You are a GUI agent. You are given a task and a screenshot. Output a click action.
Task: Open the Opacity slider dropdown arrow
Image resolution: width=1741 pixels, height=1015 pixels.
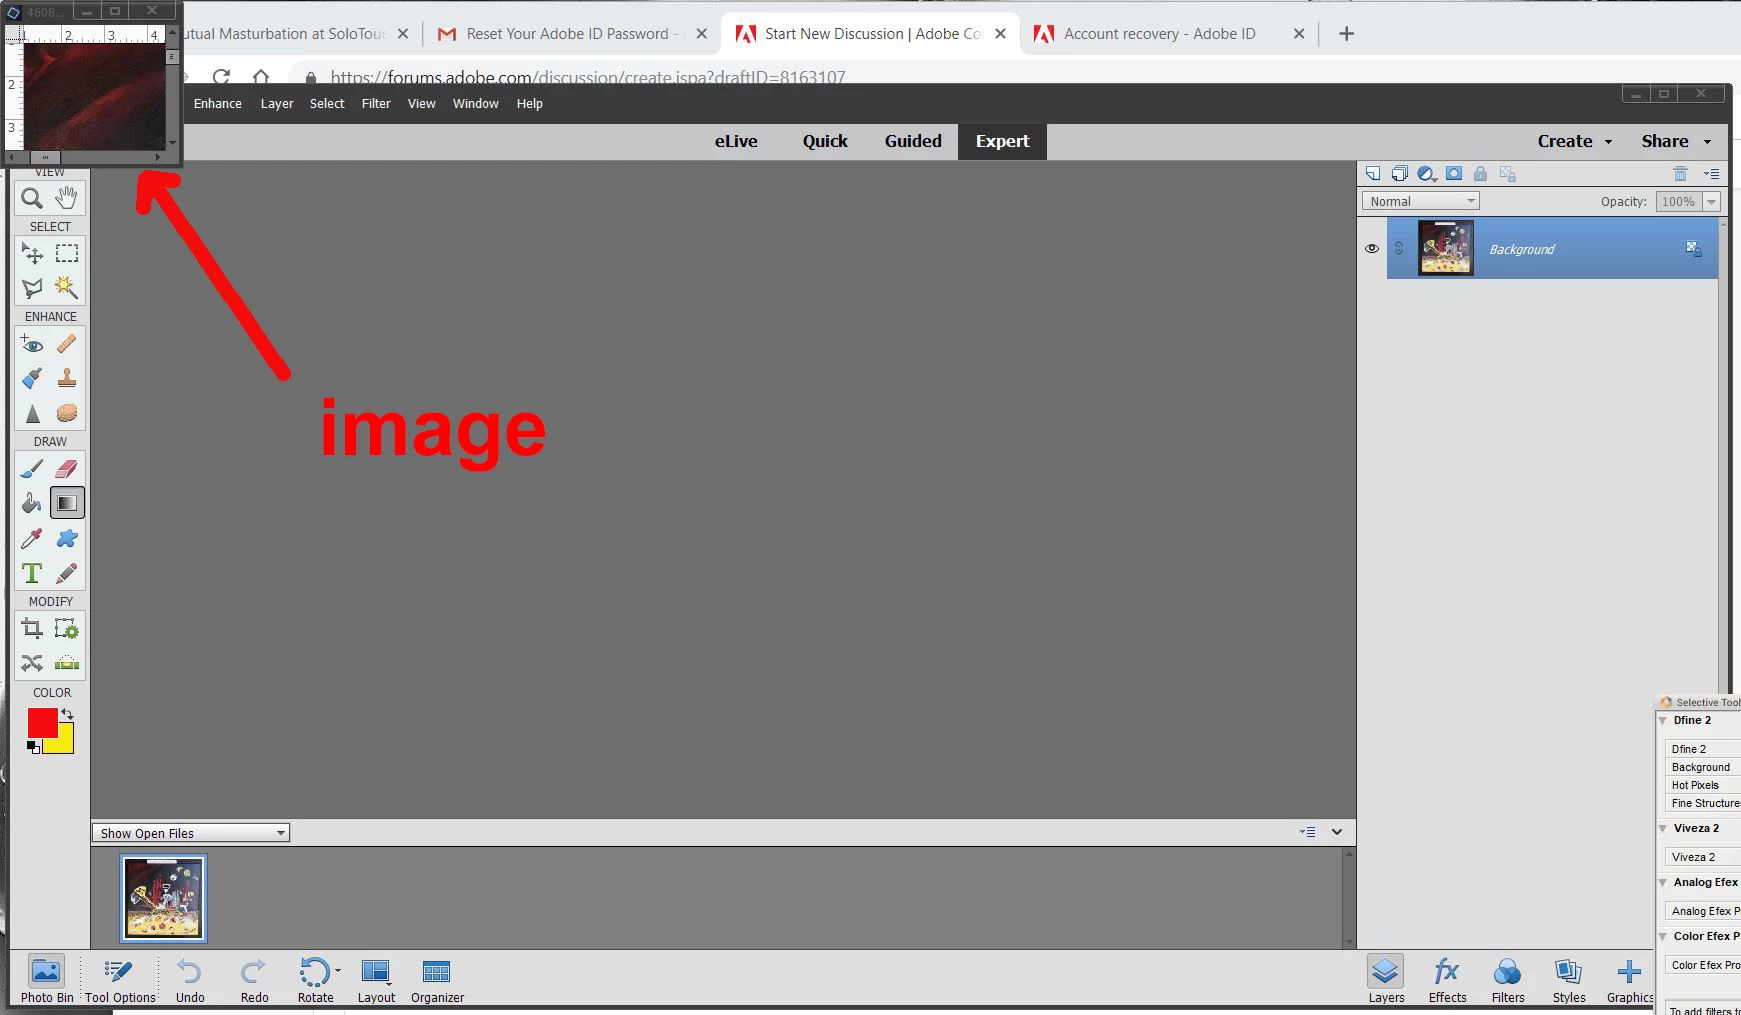1711,202
